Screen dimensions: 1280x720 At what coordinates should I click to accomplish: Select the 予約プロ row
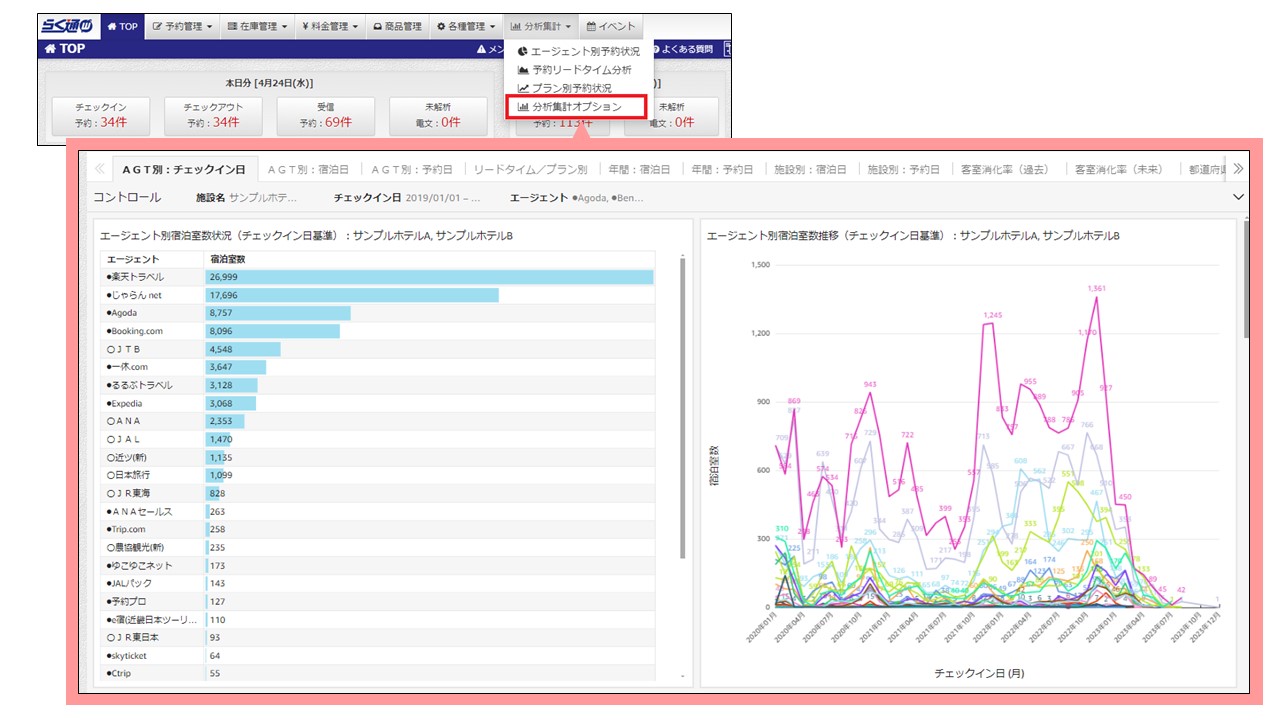click(378, 601)
